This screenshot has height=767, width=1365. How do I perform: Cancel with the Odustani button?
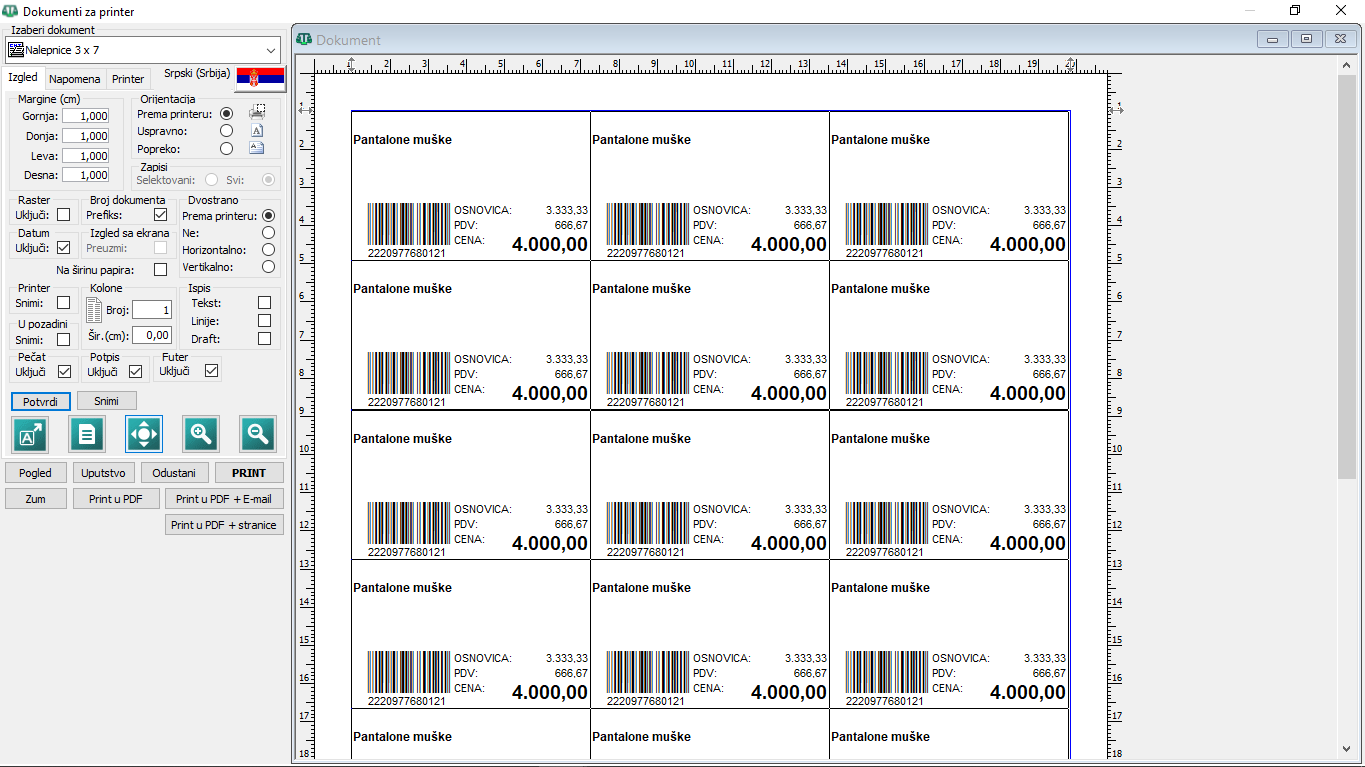(x=174, y=472)
